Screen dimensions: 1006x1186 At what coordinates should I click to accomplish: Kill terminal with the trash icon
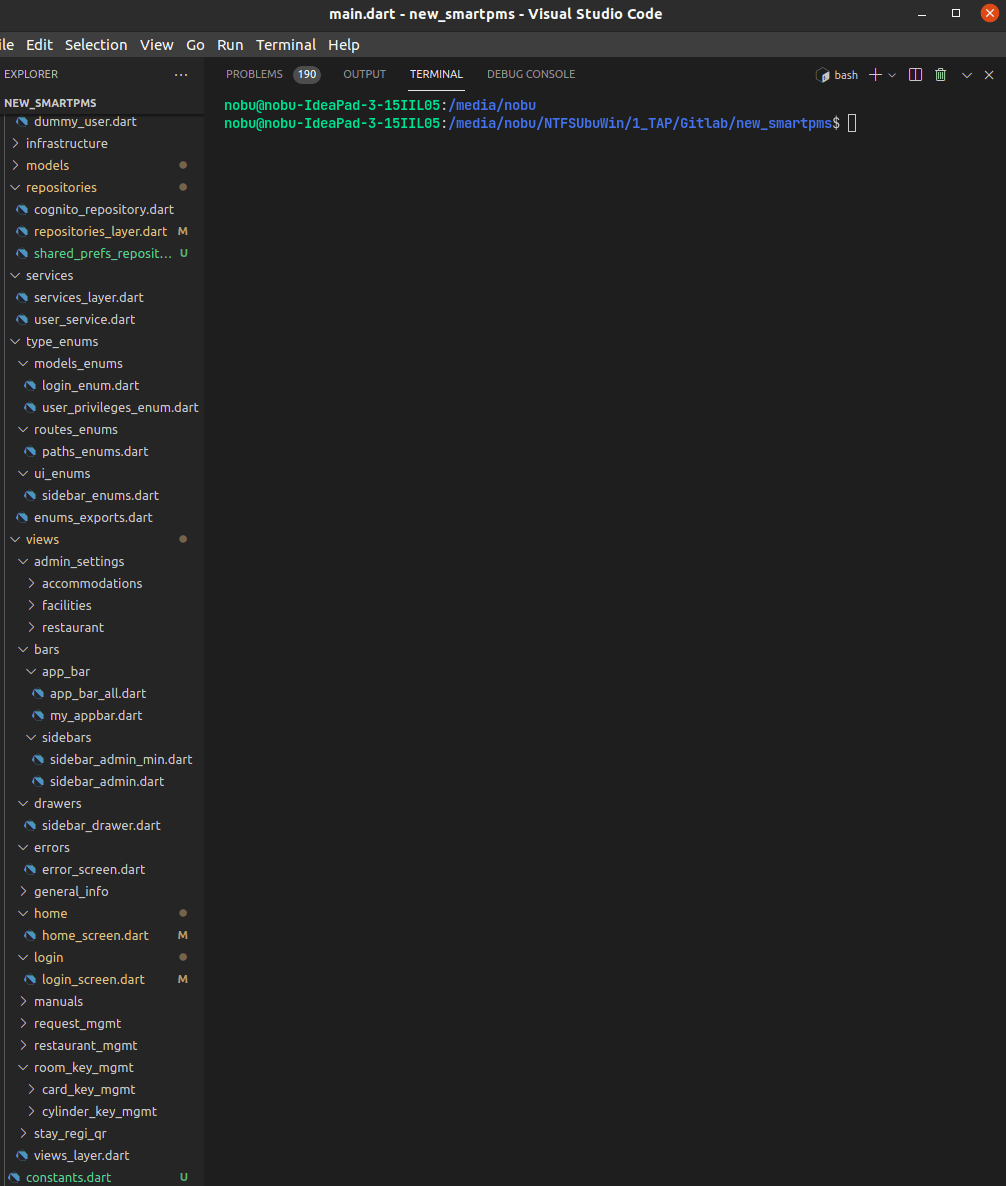941,75
